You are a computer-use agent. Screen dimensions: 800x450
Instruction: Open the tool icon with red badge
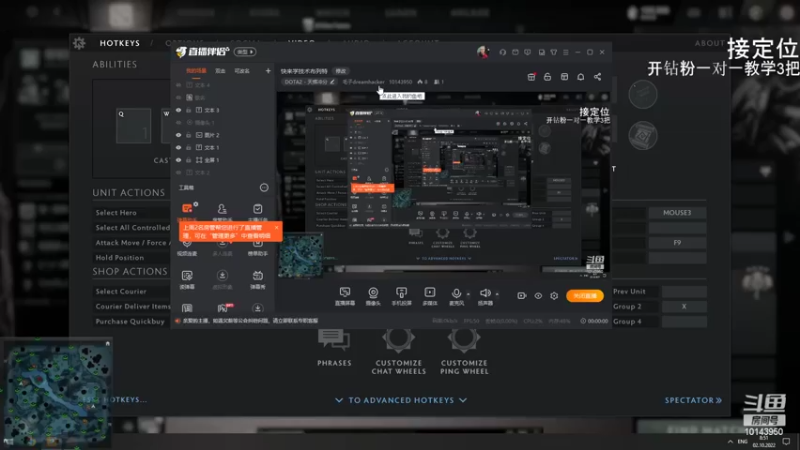pyautogui.click(x=223, y=308)
